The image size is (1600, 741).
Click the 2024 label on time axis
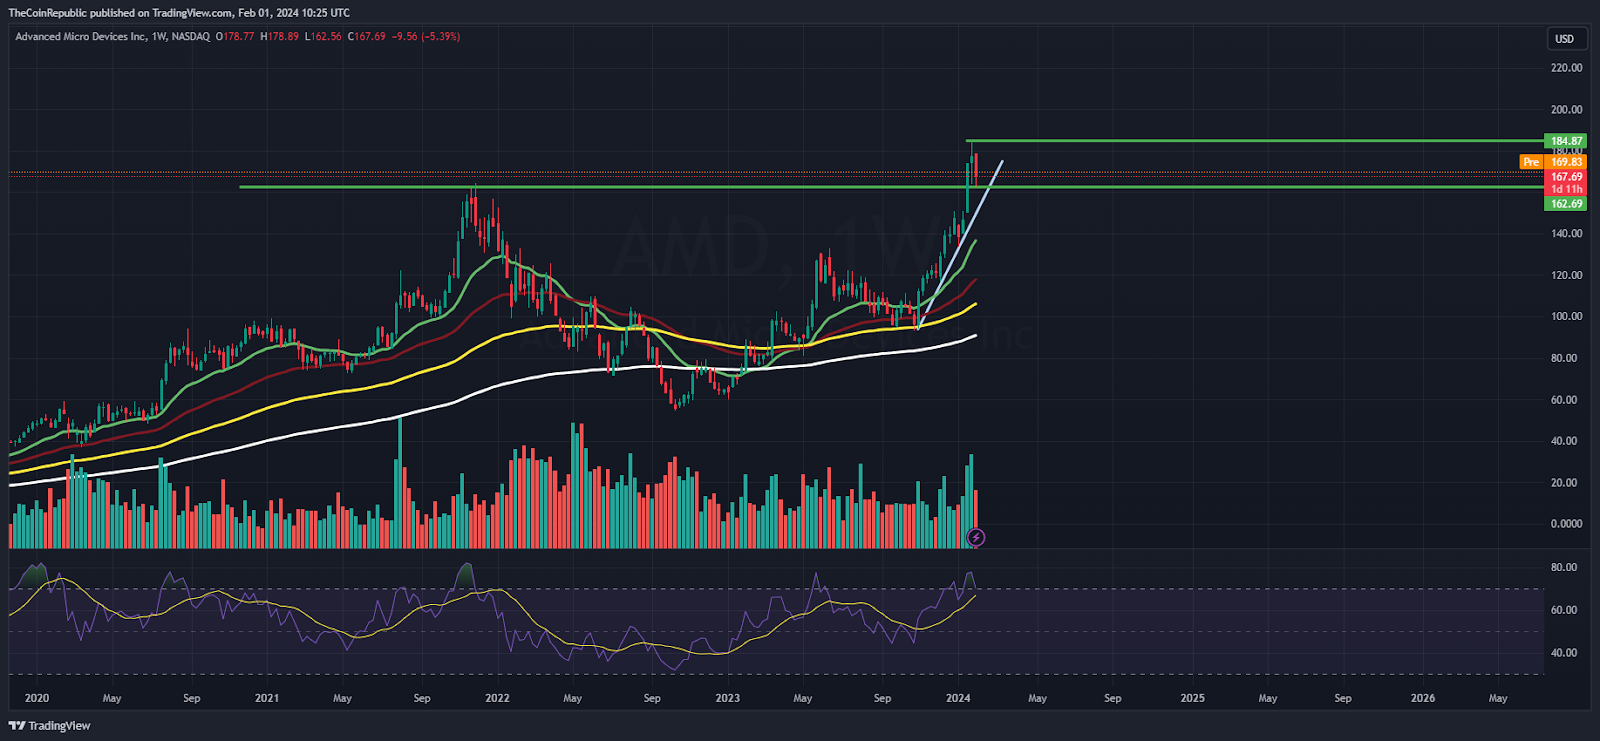click(x=958, y=698)
